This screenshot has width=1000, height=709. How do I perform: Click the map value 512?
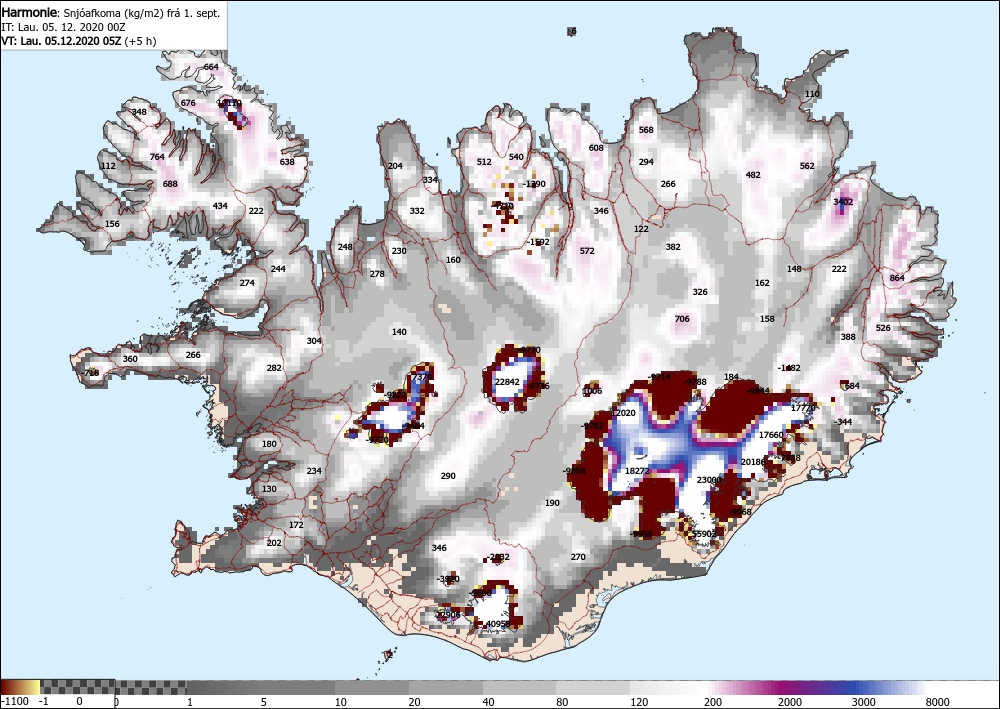point(485,162)
